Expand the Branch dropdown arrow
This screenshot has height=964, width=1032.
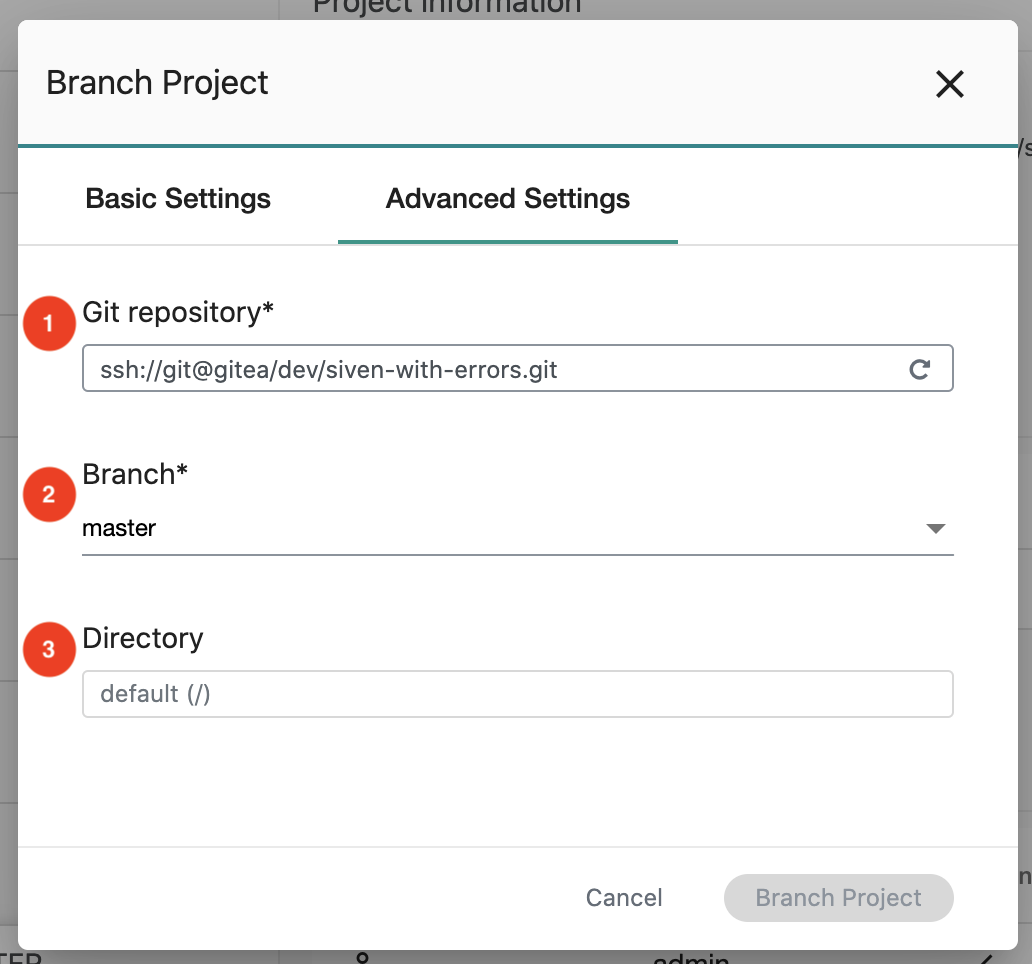click(x=935, y=528)
